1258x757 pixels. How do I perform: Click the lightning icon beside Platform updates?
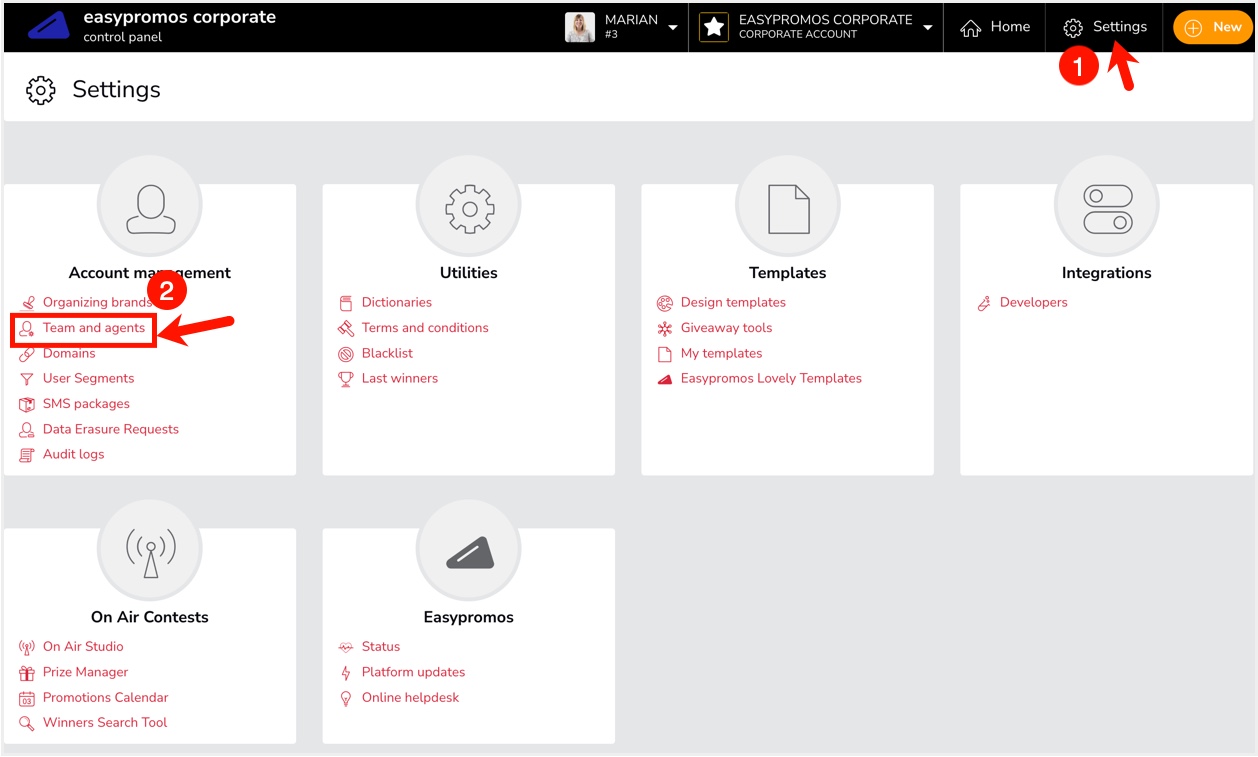[x=346, y=673]
